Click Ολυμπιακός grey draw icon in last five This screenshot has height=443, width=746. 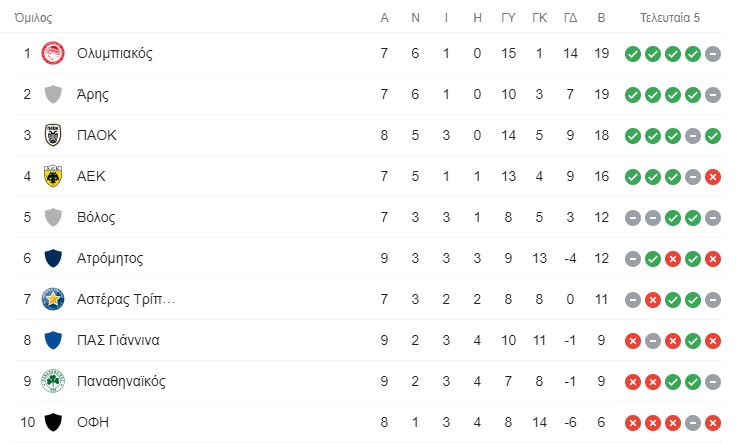pyautogui.click(x=713, y=54)
